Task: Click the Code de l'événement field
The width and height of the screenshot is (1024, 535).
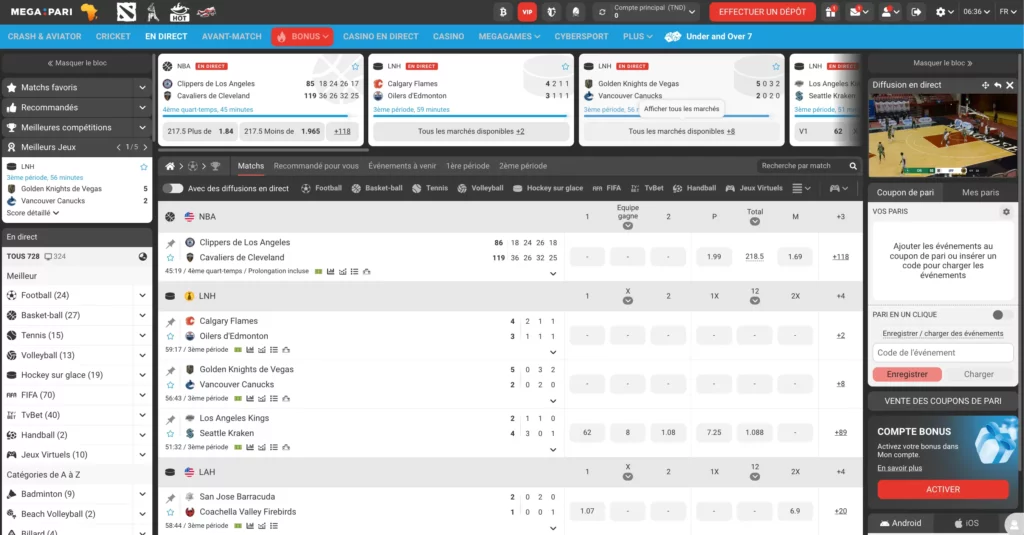Action: point(942,353)
